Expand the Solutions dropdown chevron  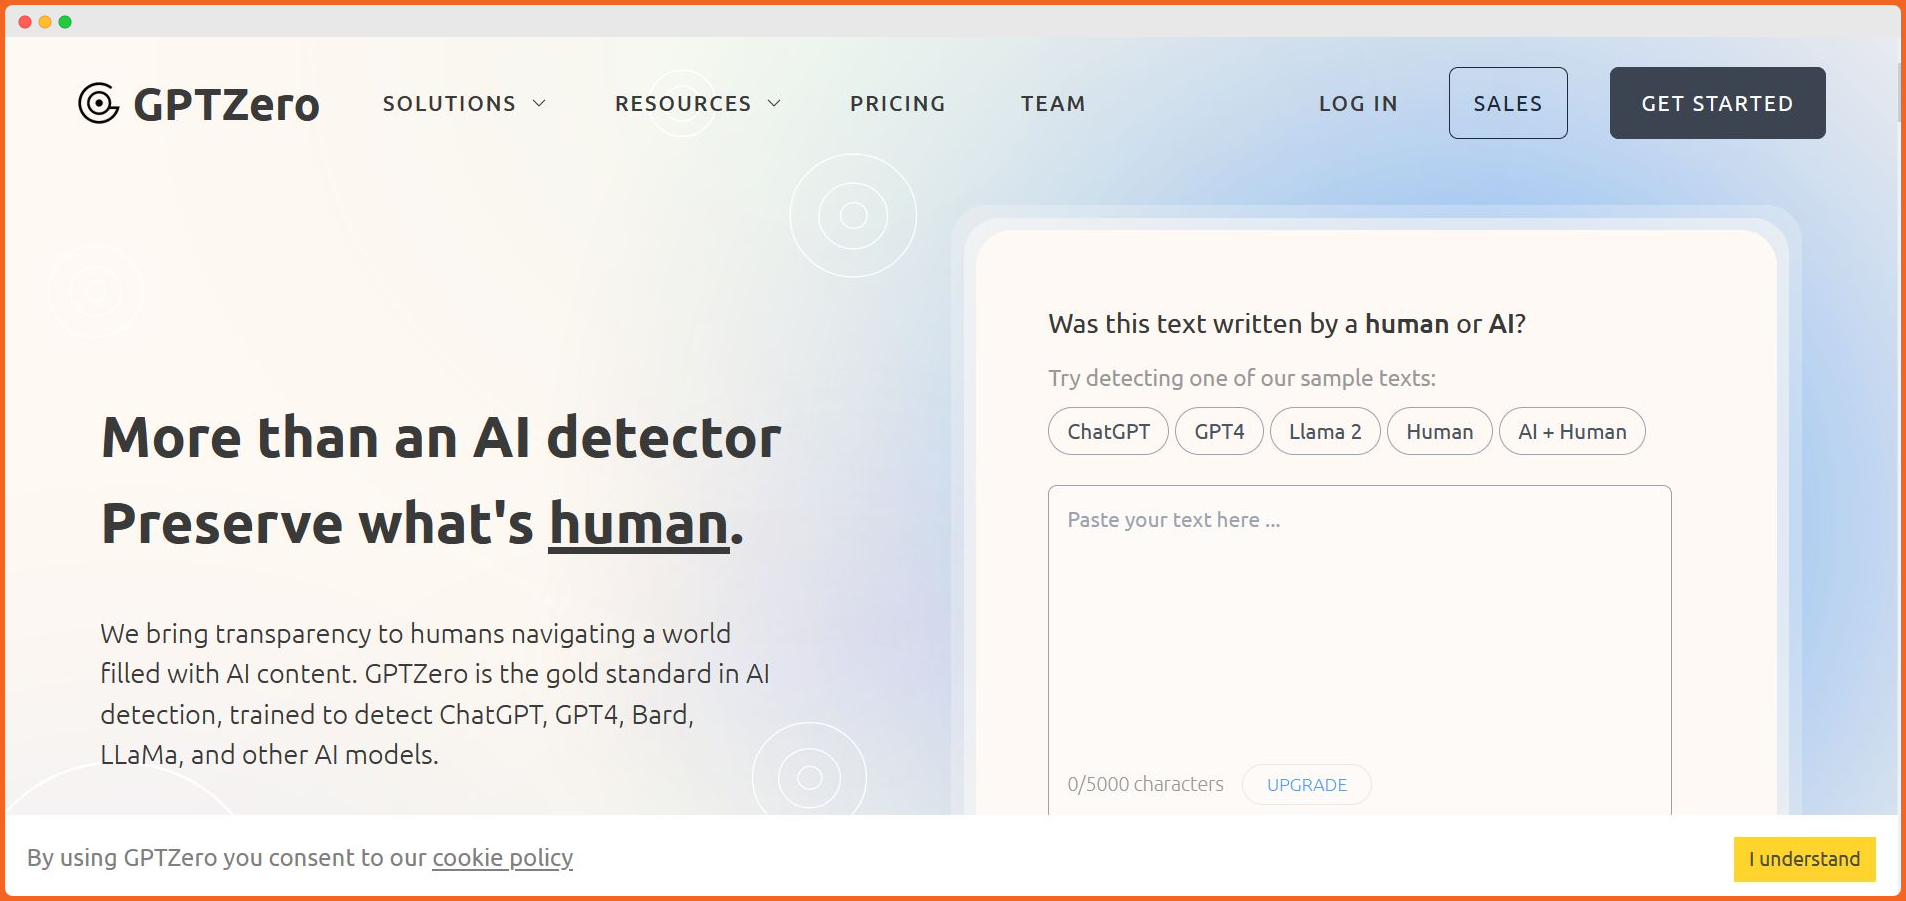pos(540,103)
